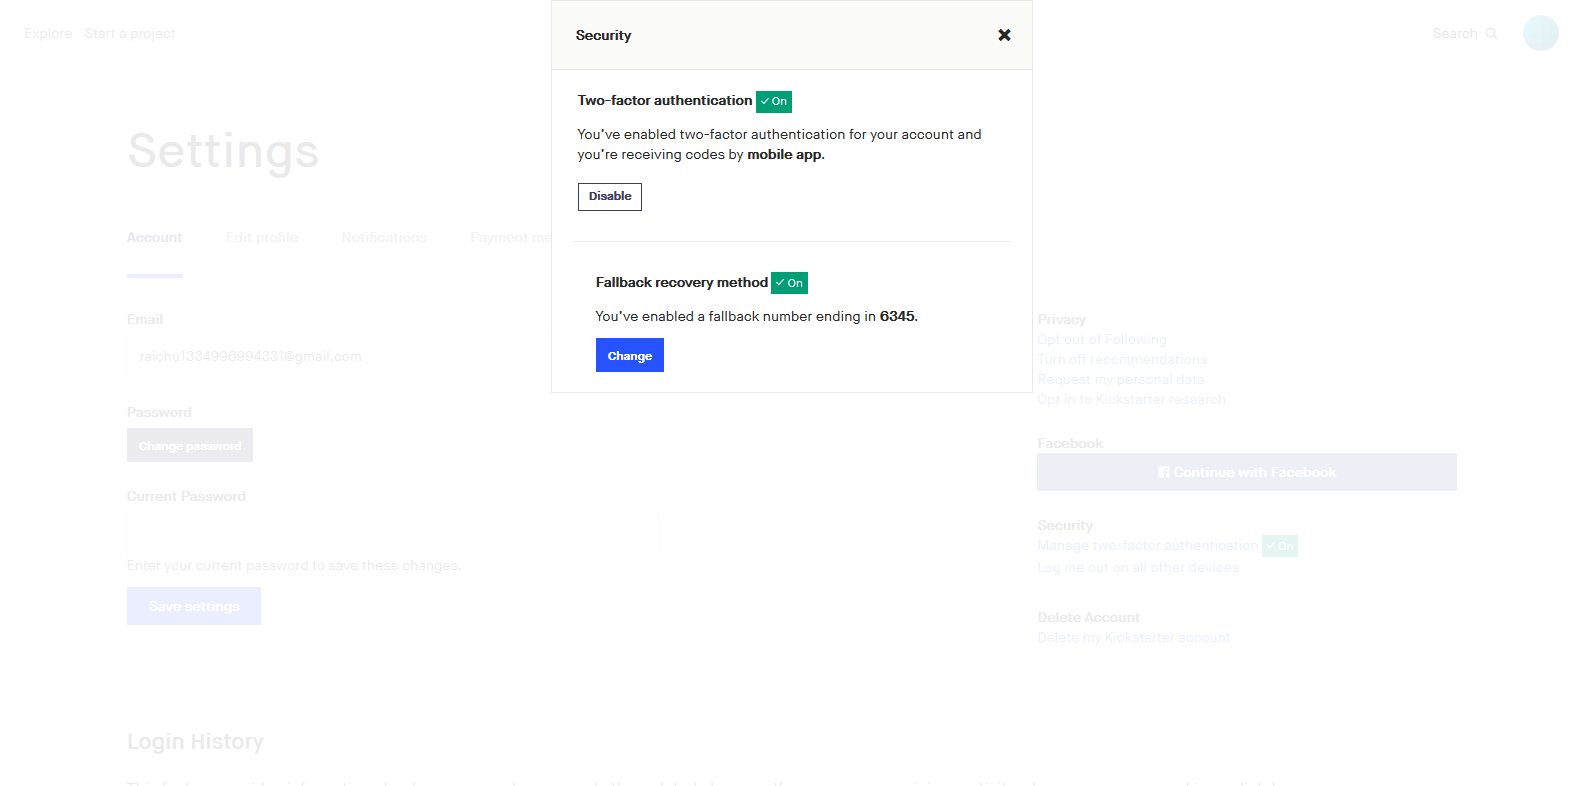Image resolution: width=1583 pixels, height=786 pixels.
Task: Open the Explore link in the header
Action: click(48, 33)
